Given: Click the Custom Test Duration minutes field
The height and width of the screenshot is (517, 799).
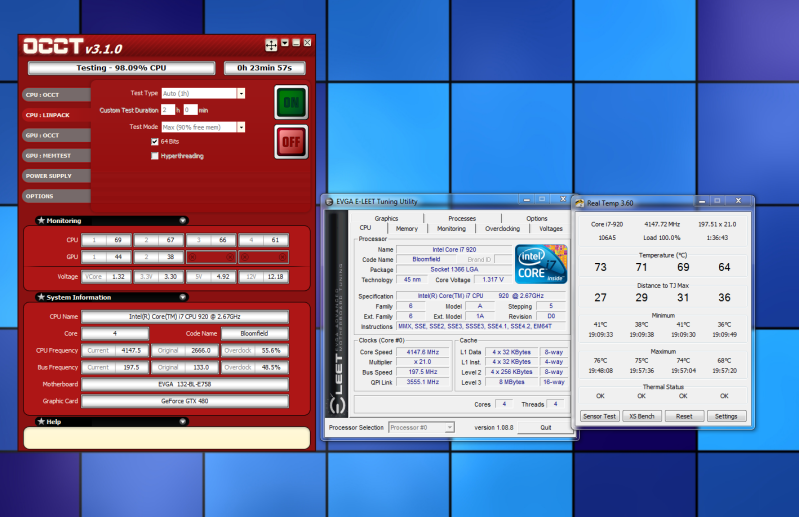Looking at the screenshot, I should pos(190,110).
